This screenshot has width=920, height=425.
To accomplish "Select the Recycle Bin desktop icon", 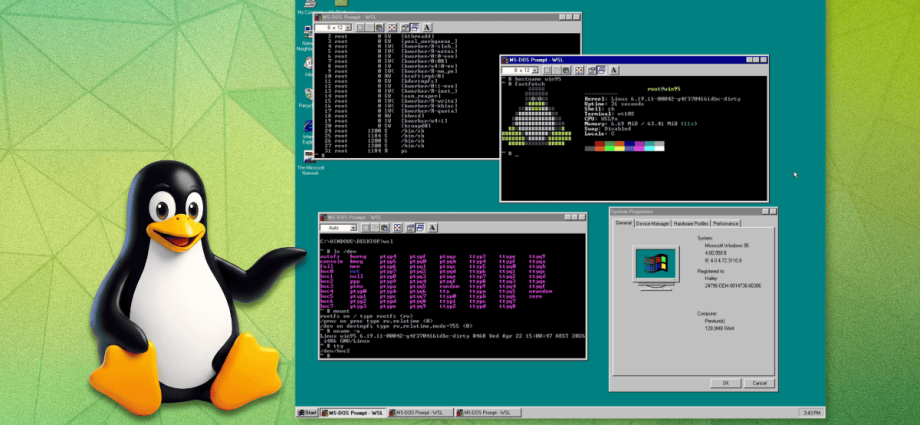I will pos(306,97).
